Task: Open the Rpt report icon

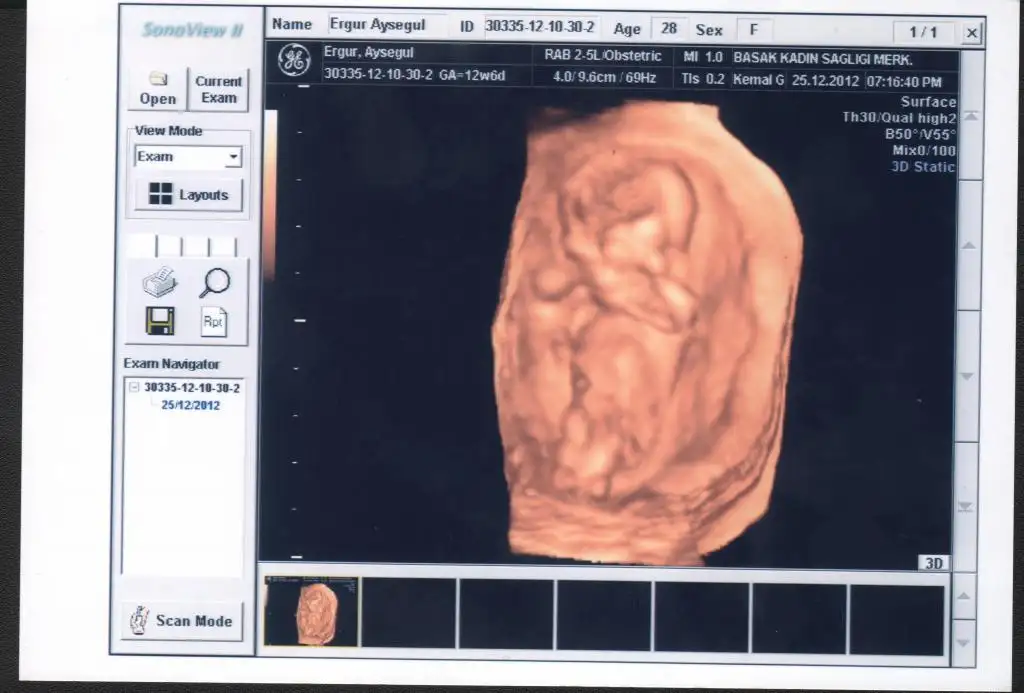Action: 214,321
